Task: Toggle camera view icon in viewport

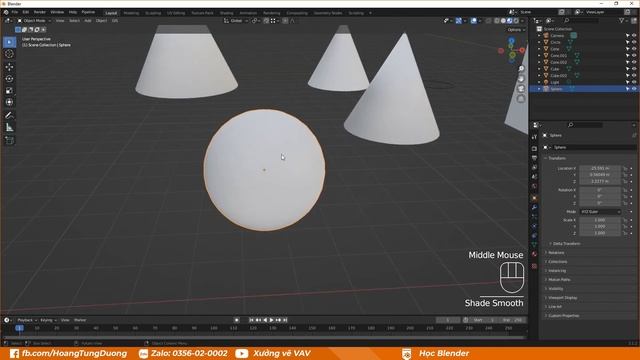Action: [x=521, y=89]
